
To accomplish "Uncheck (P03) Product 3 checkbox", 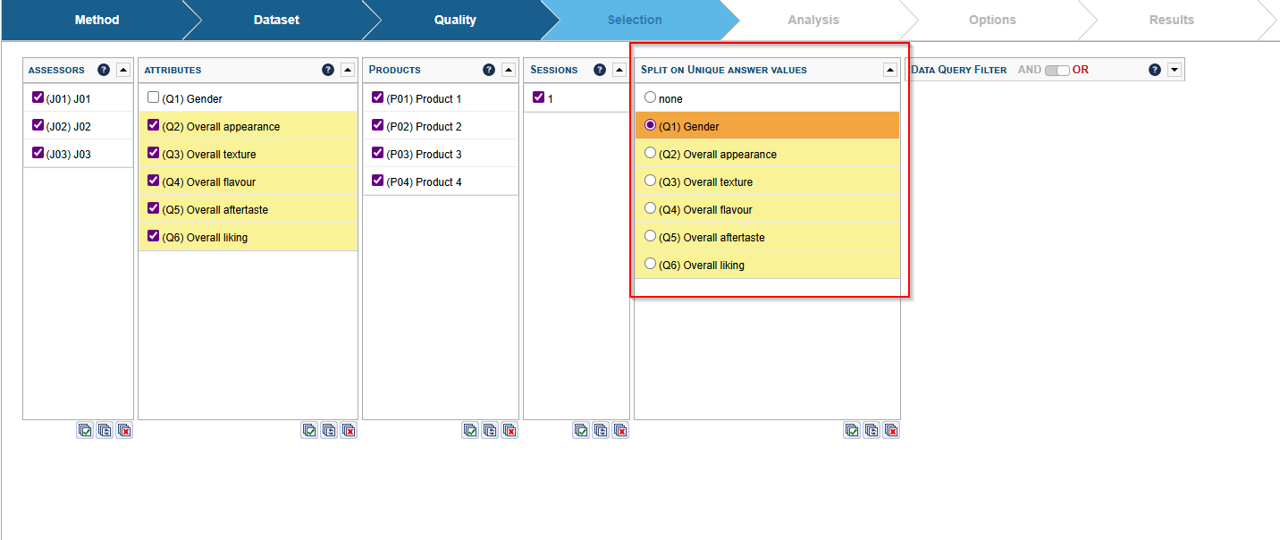I will (x=378, y=154).
